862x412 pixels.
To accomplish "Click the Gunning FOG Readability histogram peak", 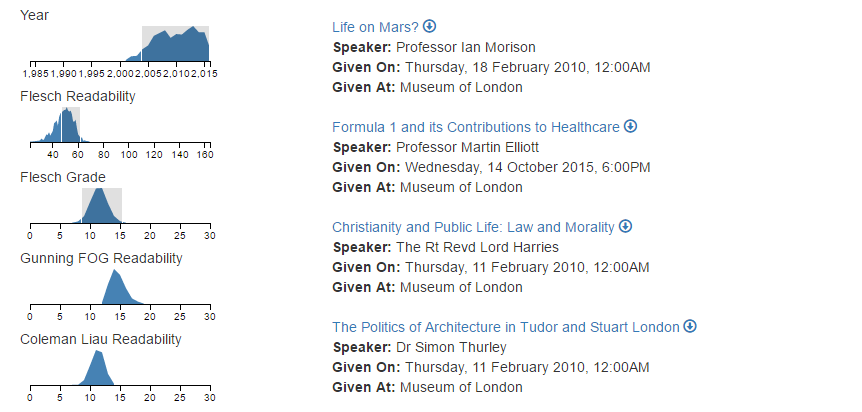I will [x=115, y=273].
